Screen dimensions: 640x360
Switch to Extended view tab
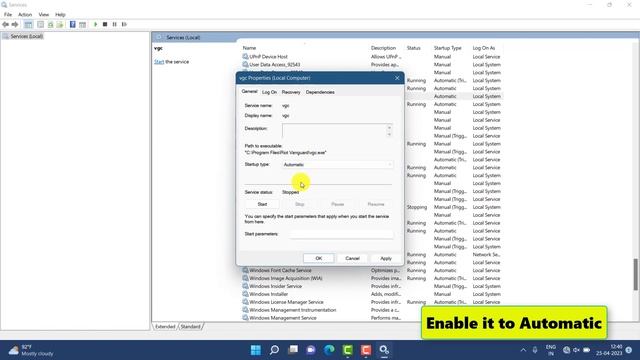pyautogui.click(x=165, y=327)
